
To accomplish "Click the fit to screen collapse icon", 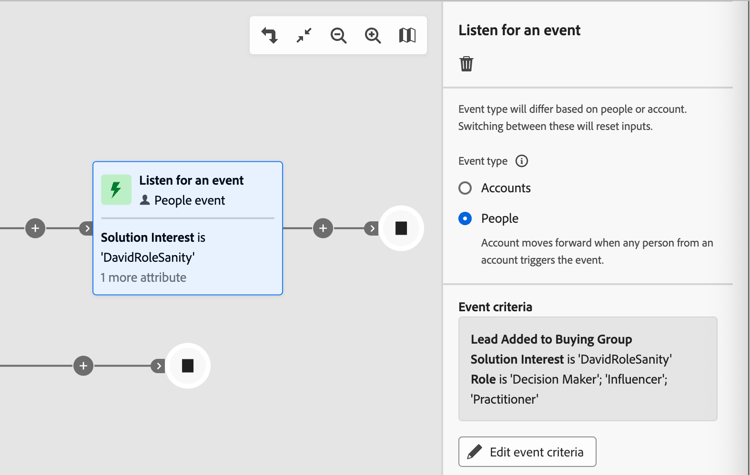I will (304, 35).
